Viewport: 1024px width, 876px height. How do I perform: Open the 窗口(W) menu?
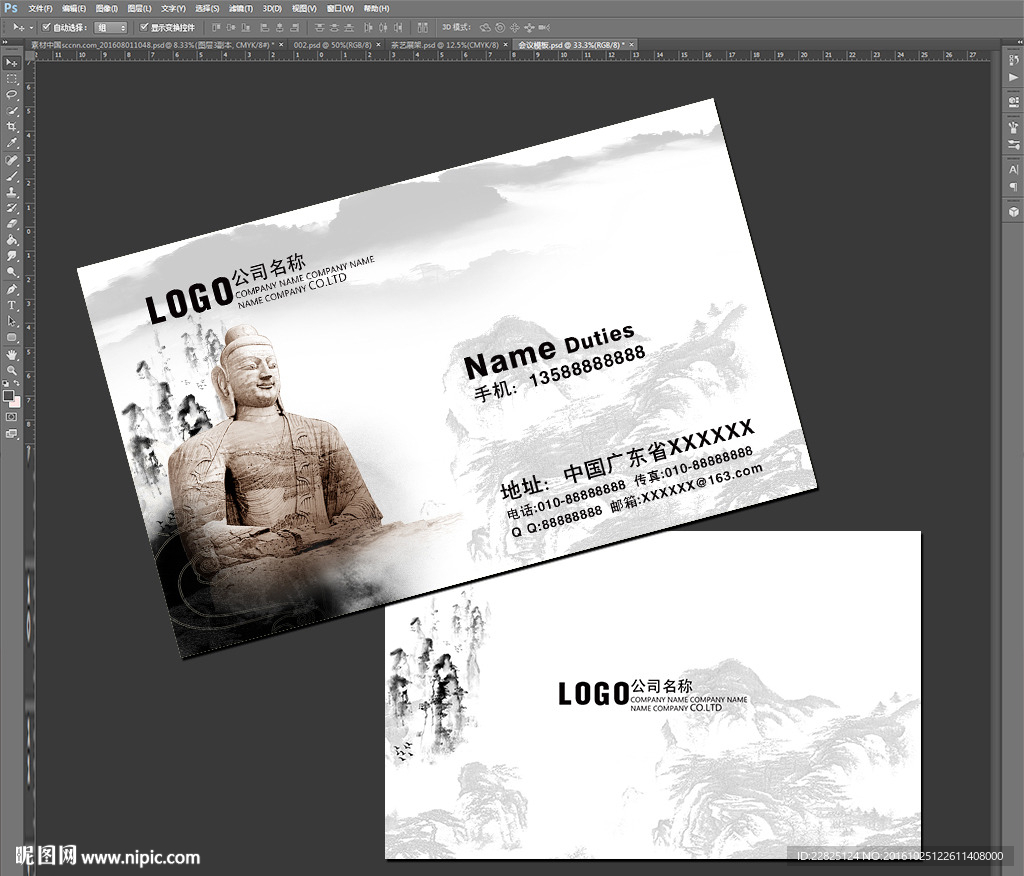[x=340, y=8]
